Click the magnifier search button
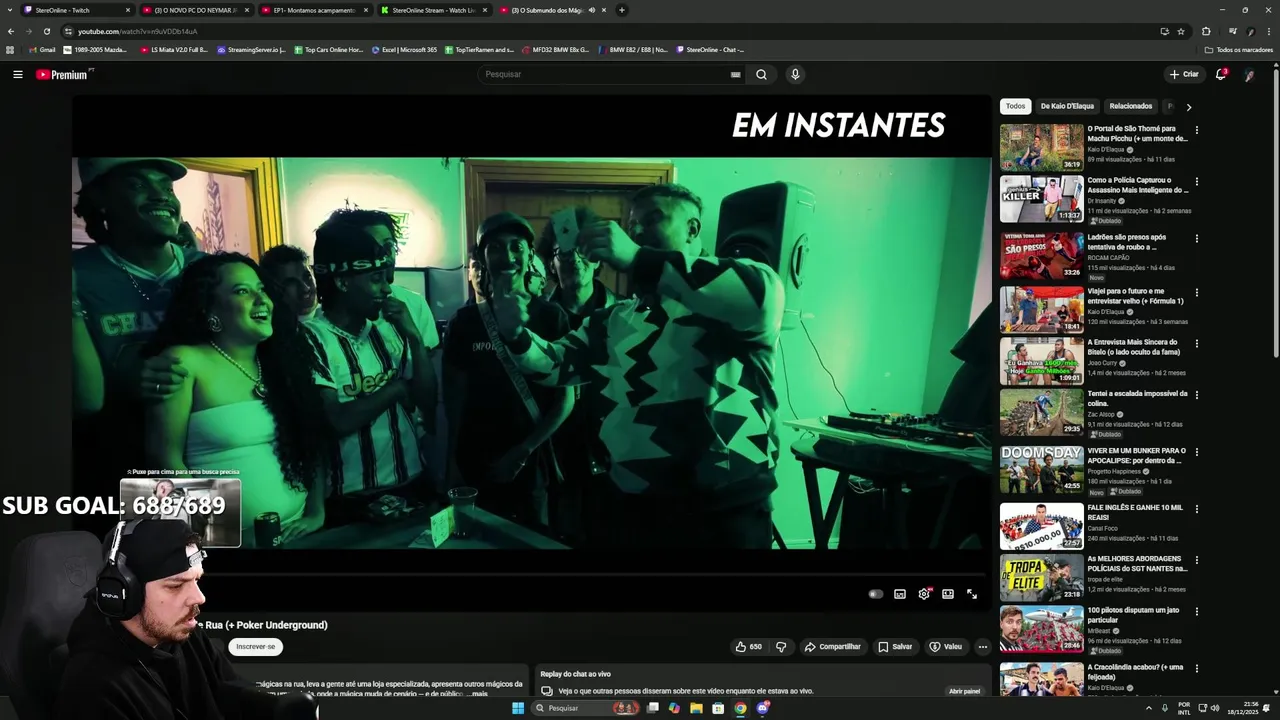1280x720 pixels. point(761,74)
